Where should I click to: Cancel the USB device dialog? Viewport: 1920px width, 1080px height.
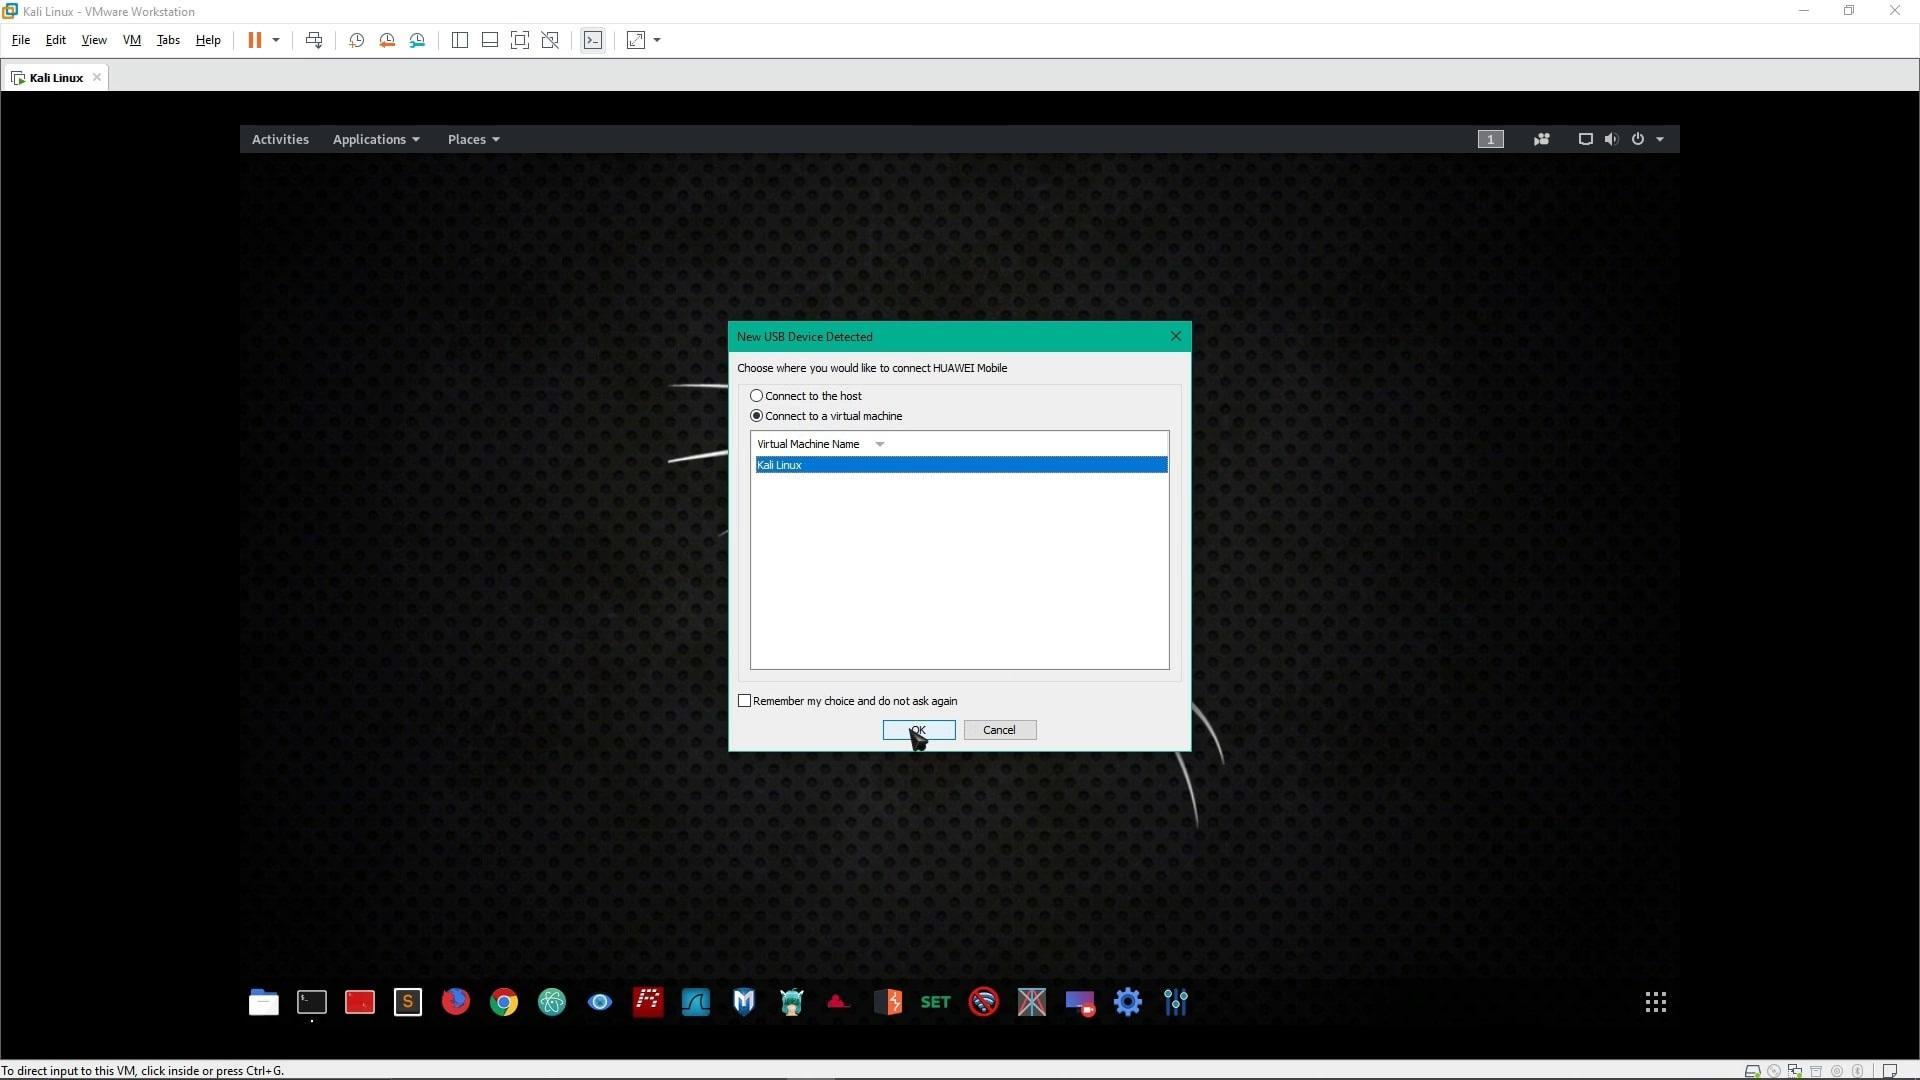pyautogui.click(x=1000, y=730)
